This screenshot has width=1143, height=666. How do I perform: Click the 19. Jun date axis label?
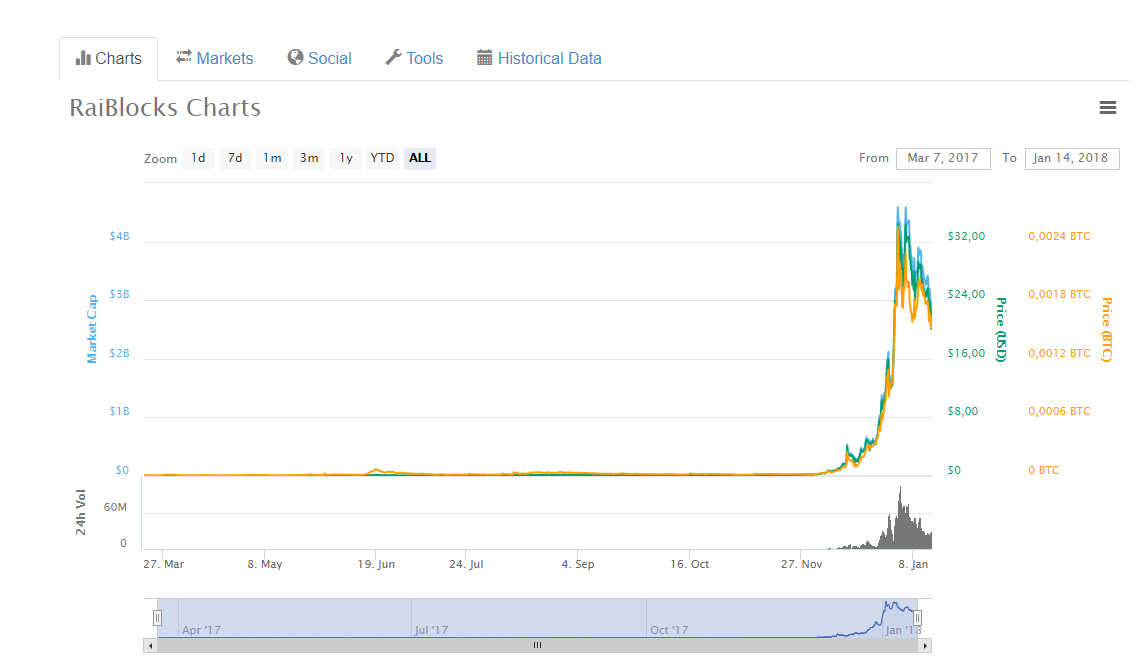point(376,564)
